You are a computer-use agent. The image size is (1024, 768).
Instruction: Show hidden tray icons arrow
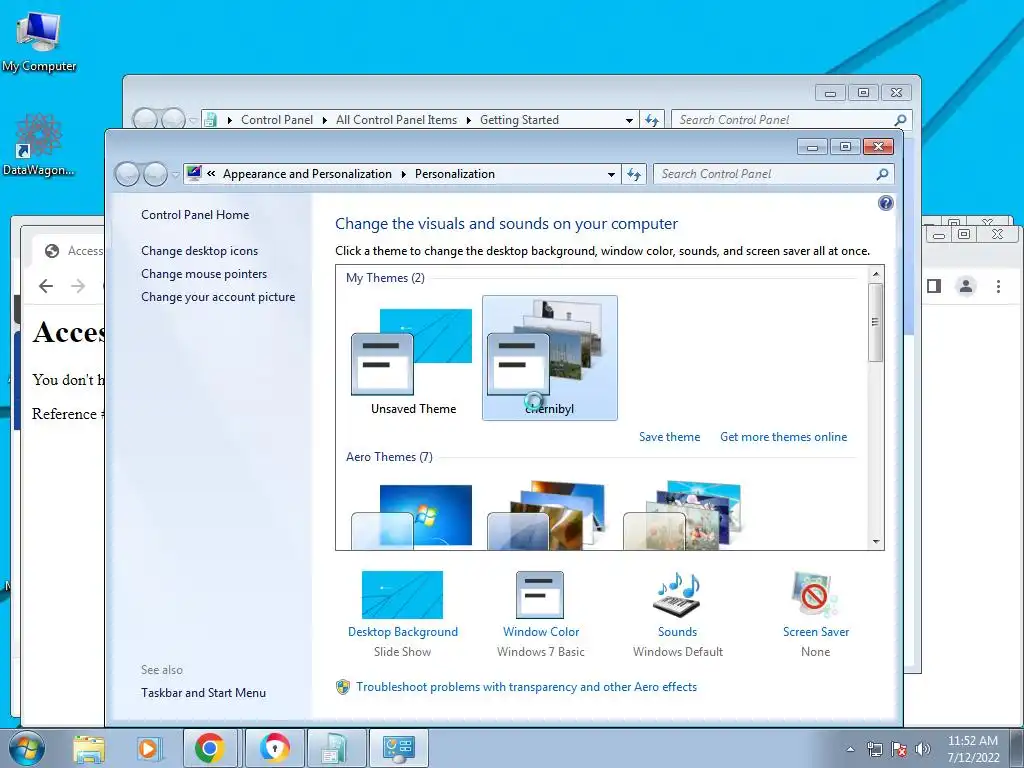(850, 749)
